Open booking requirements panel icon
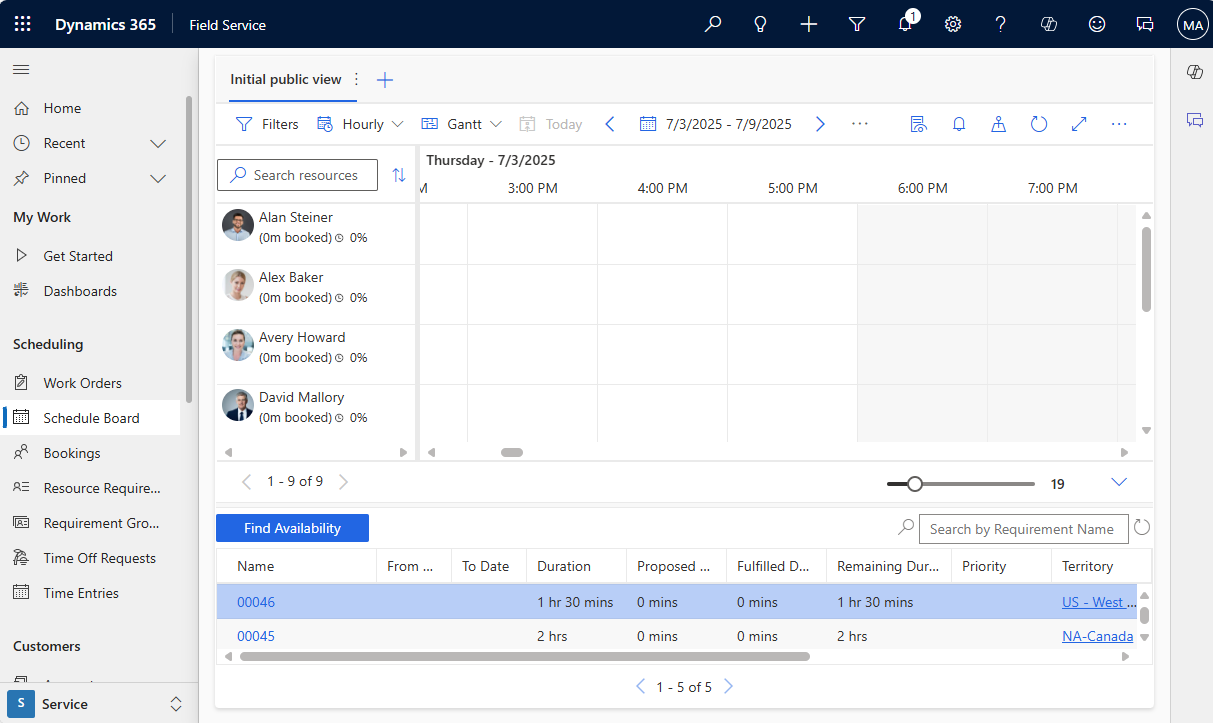The width and height of the screenshot is (1213, 723). pos(919,123)
